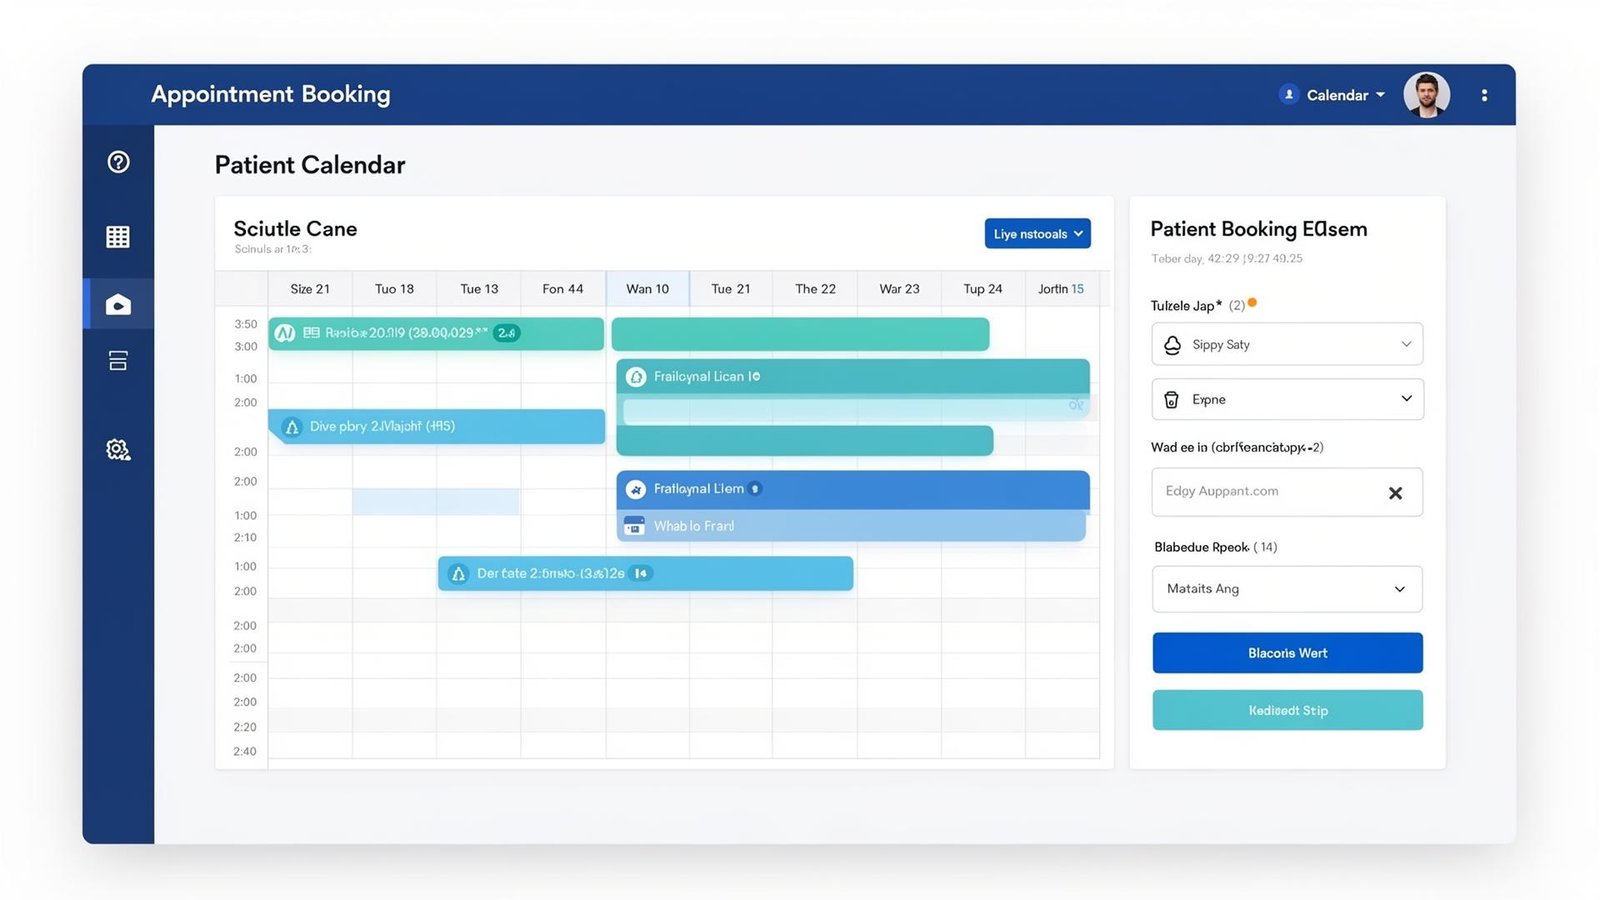The image size is (1600, 900).
Task: Open the highlighted home icon in the sidebar
Action: [x=118, y=303]
